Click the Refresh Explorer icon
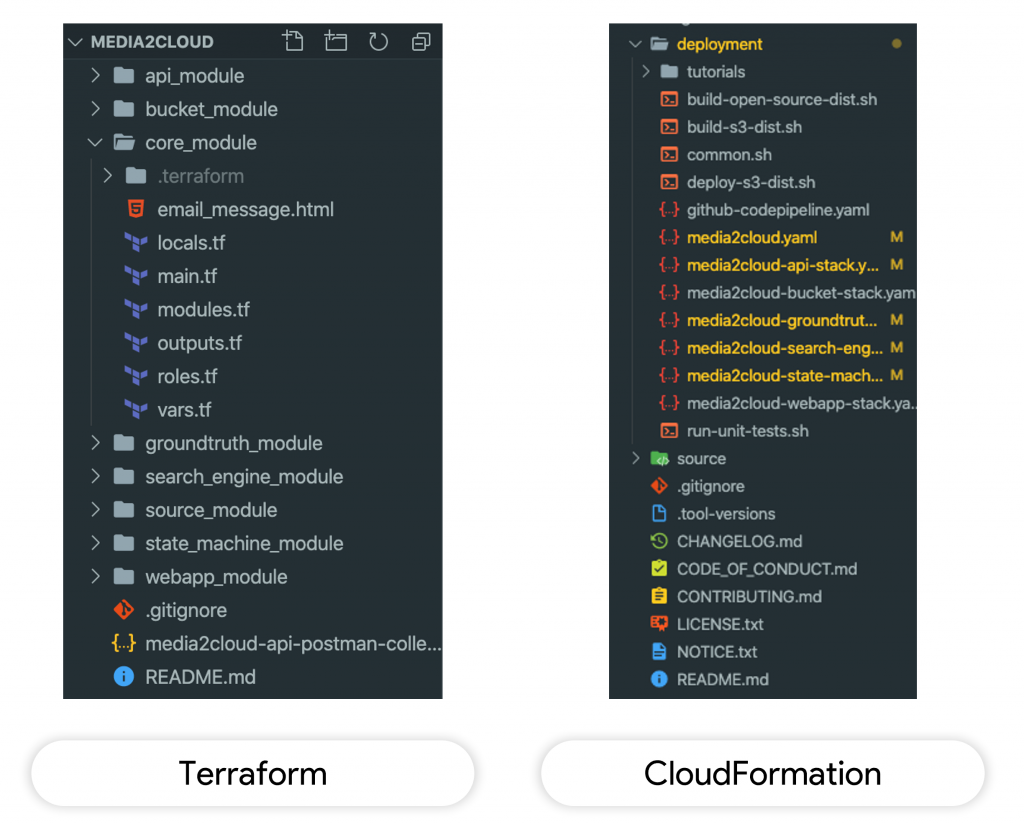Viewport: 1024px width, 824px height. click(377, 41)
